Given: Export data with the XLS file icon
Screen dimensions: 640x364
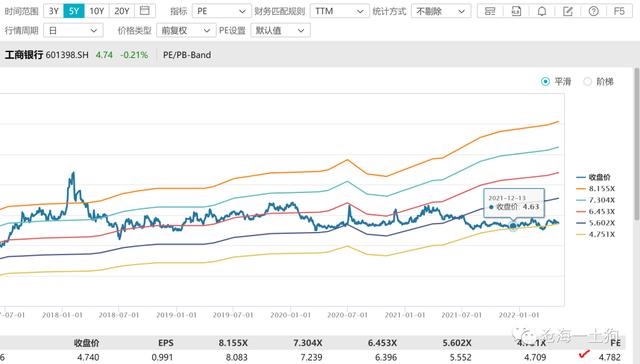Looking at the screenshot, I should pyautogui.click(x=516, y=11).
